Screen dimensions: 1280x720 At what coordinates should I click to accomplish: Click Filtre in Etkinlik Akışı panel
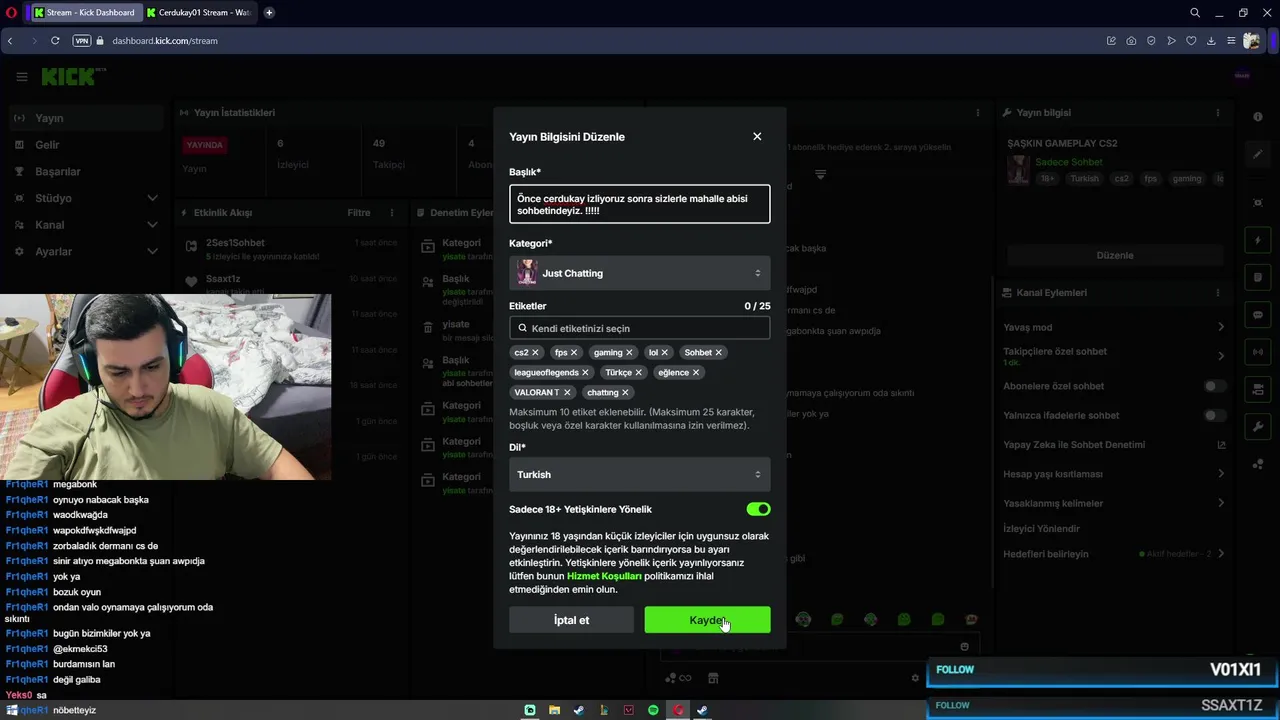pyautogui.click(x=358, y=213)
